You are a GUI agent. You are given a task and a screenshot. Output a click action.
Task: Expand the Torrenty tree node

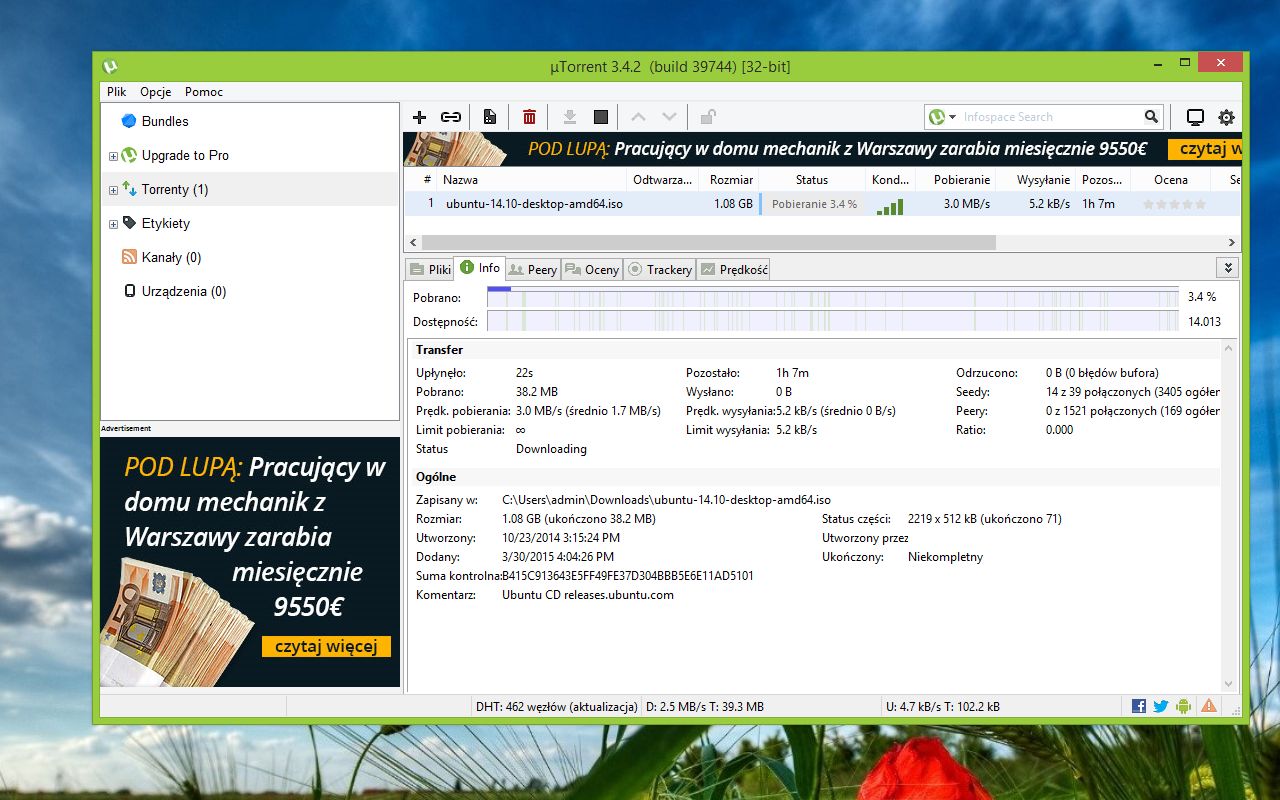113,190
